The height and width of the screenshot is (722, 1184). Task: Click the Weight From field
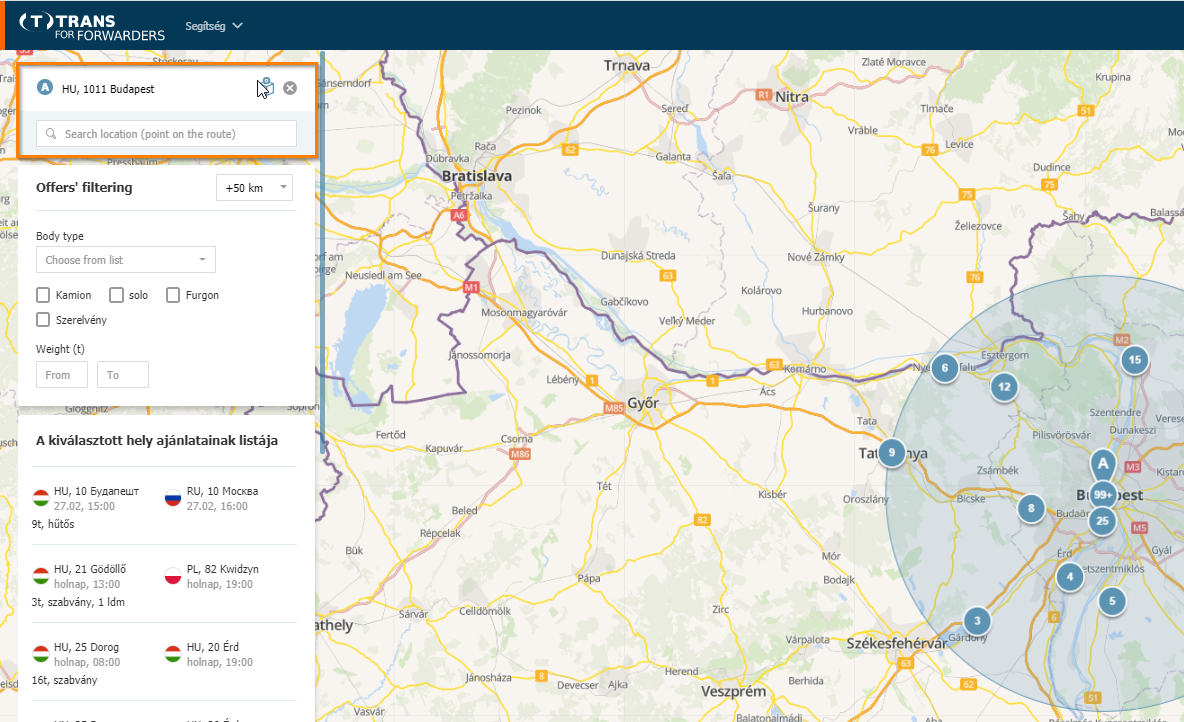click(62, 375)
